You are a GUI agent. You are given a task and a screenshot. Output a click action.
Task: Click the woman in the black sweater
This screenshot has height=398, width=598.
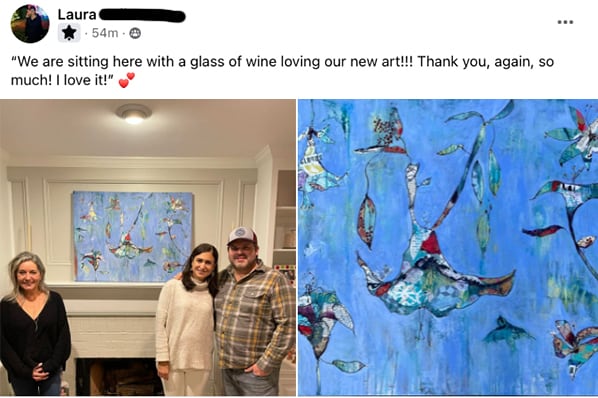coord(34,323)
